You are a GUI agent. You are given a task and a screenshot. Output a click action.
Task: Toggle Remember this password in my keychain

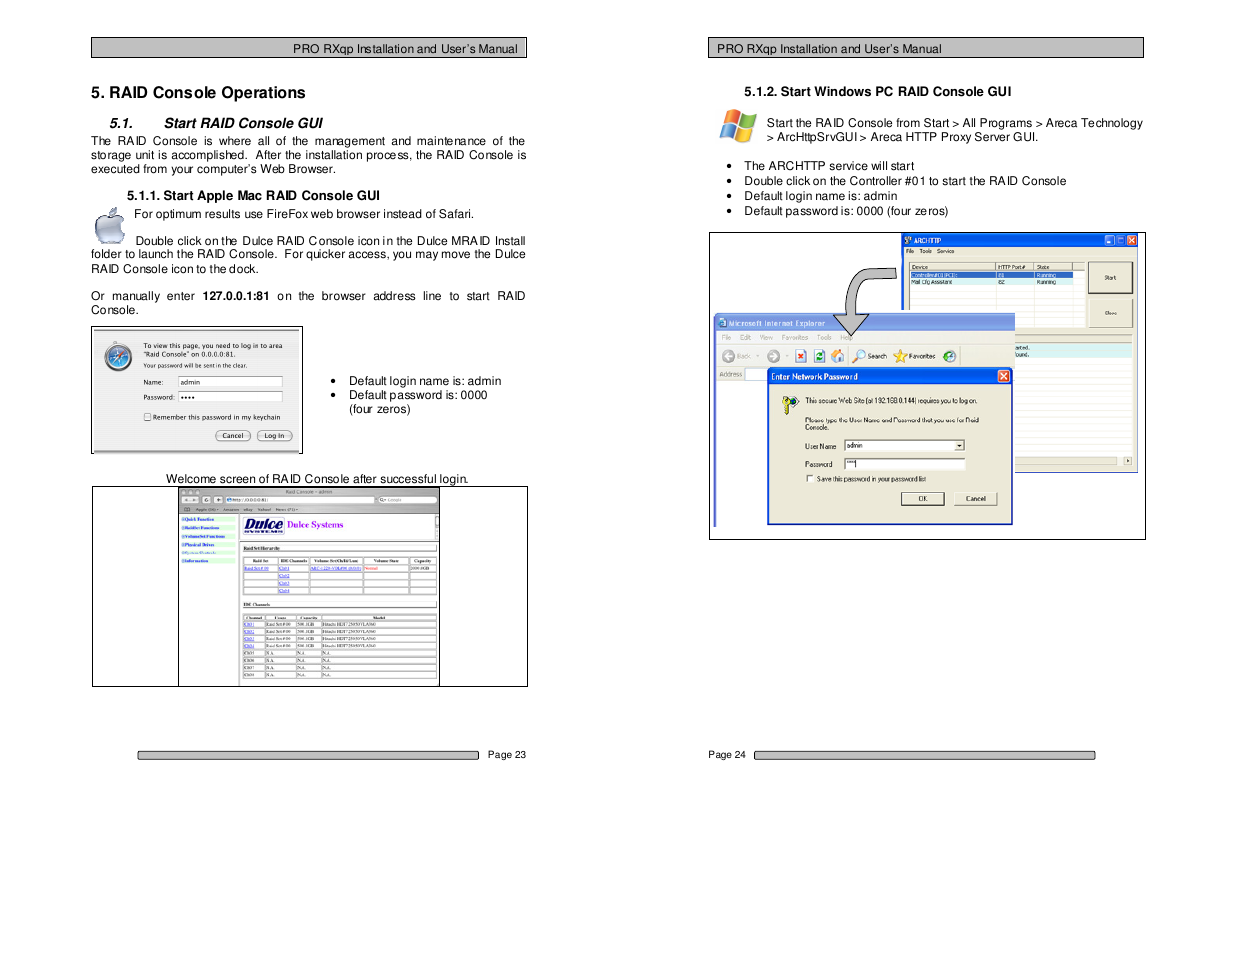point(147,417)
